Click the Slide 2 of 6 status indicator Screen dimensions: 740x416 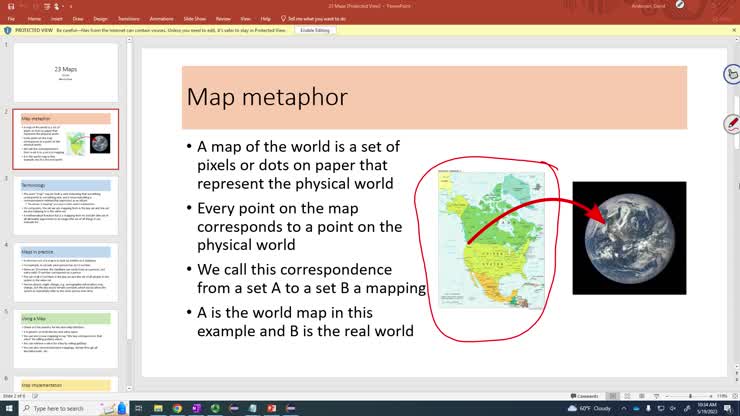coord(14,396)
